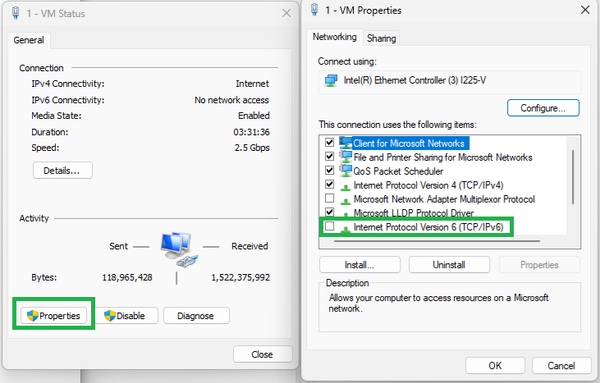Click the VM Status title bar network icon
Screen dimensions: 600x383
click(16, 13)
